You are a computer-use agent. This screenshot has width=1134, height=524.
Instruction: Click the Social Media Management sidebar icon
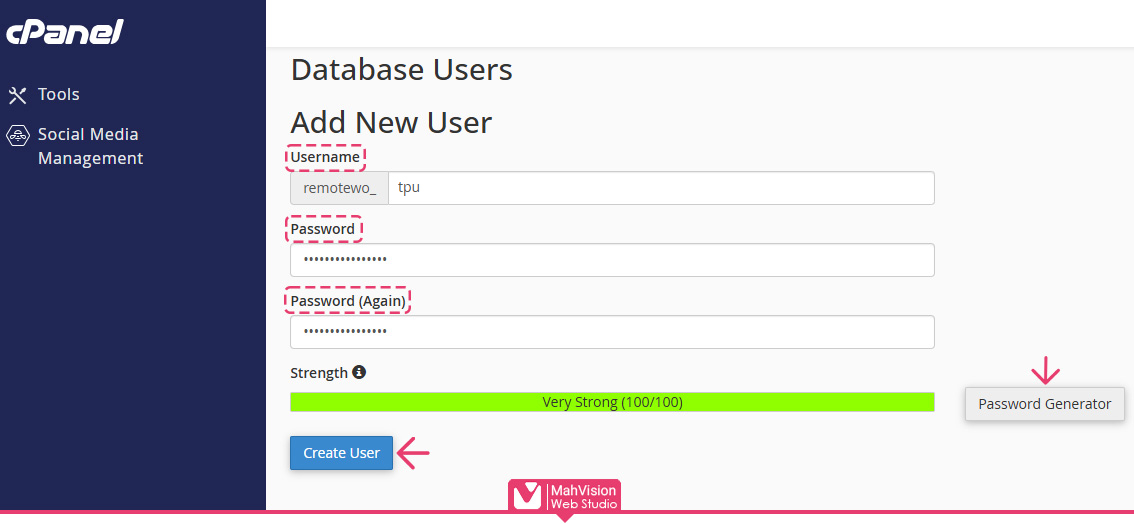17,135
